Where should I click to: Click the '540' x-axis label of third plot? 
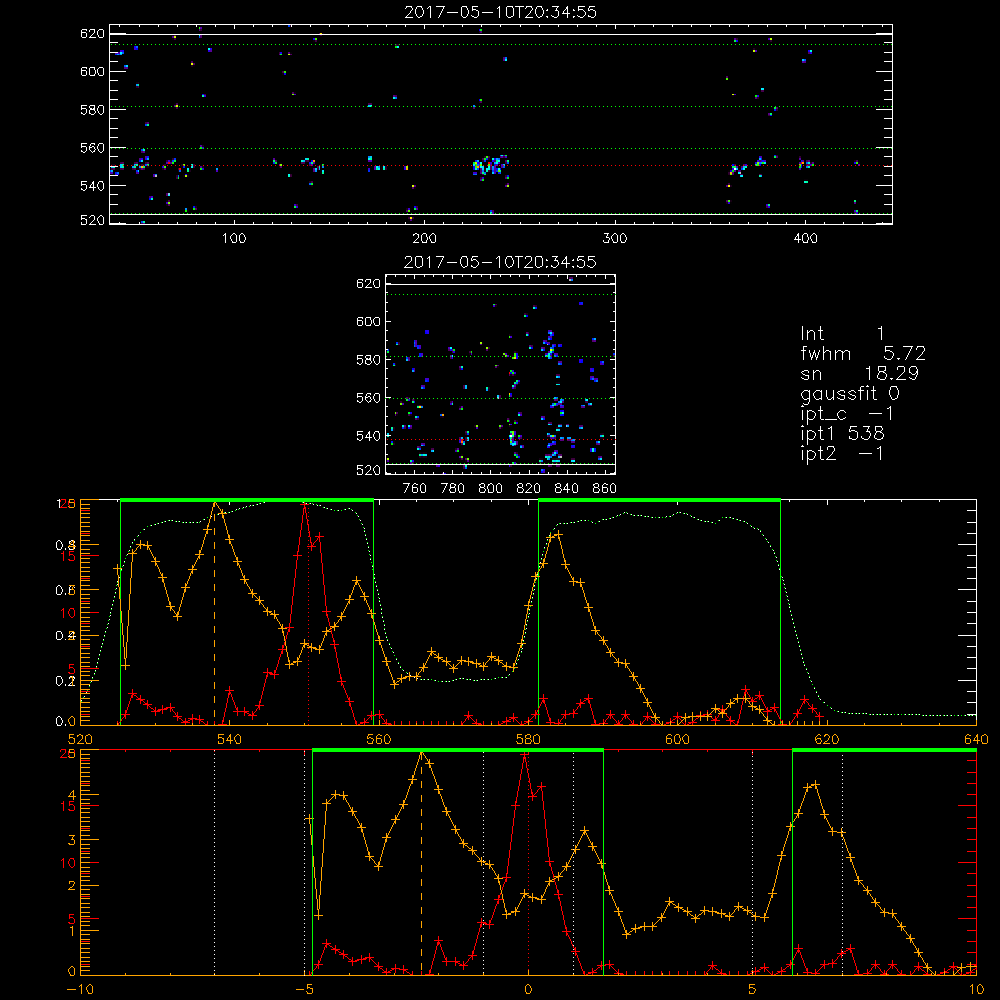(229, 739)
